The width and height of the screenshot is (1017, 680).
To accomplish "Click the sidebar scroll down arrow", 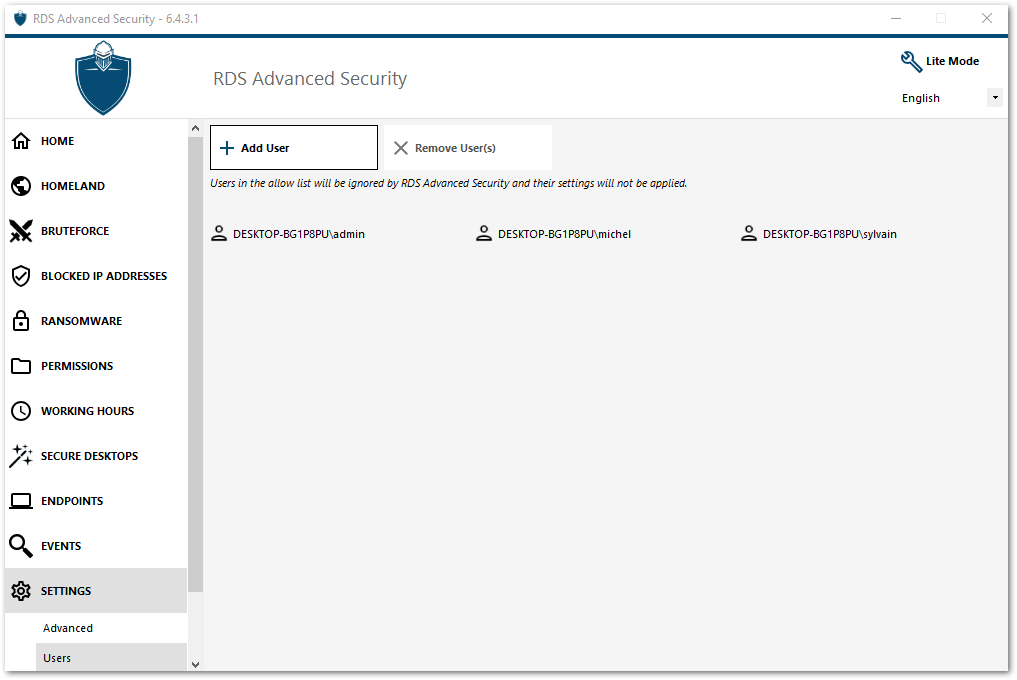I will coord(195,664).
